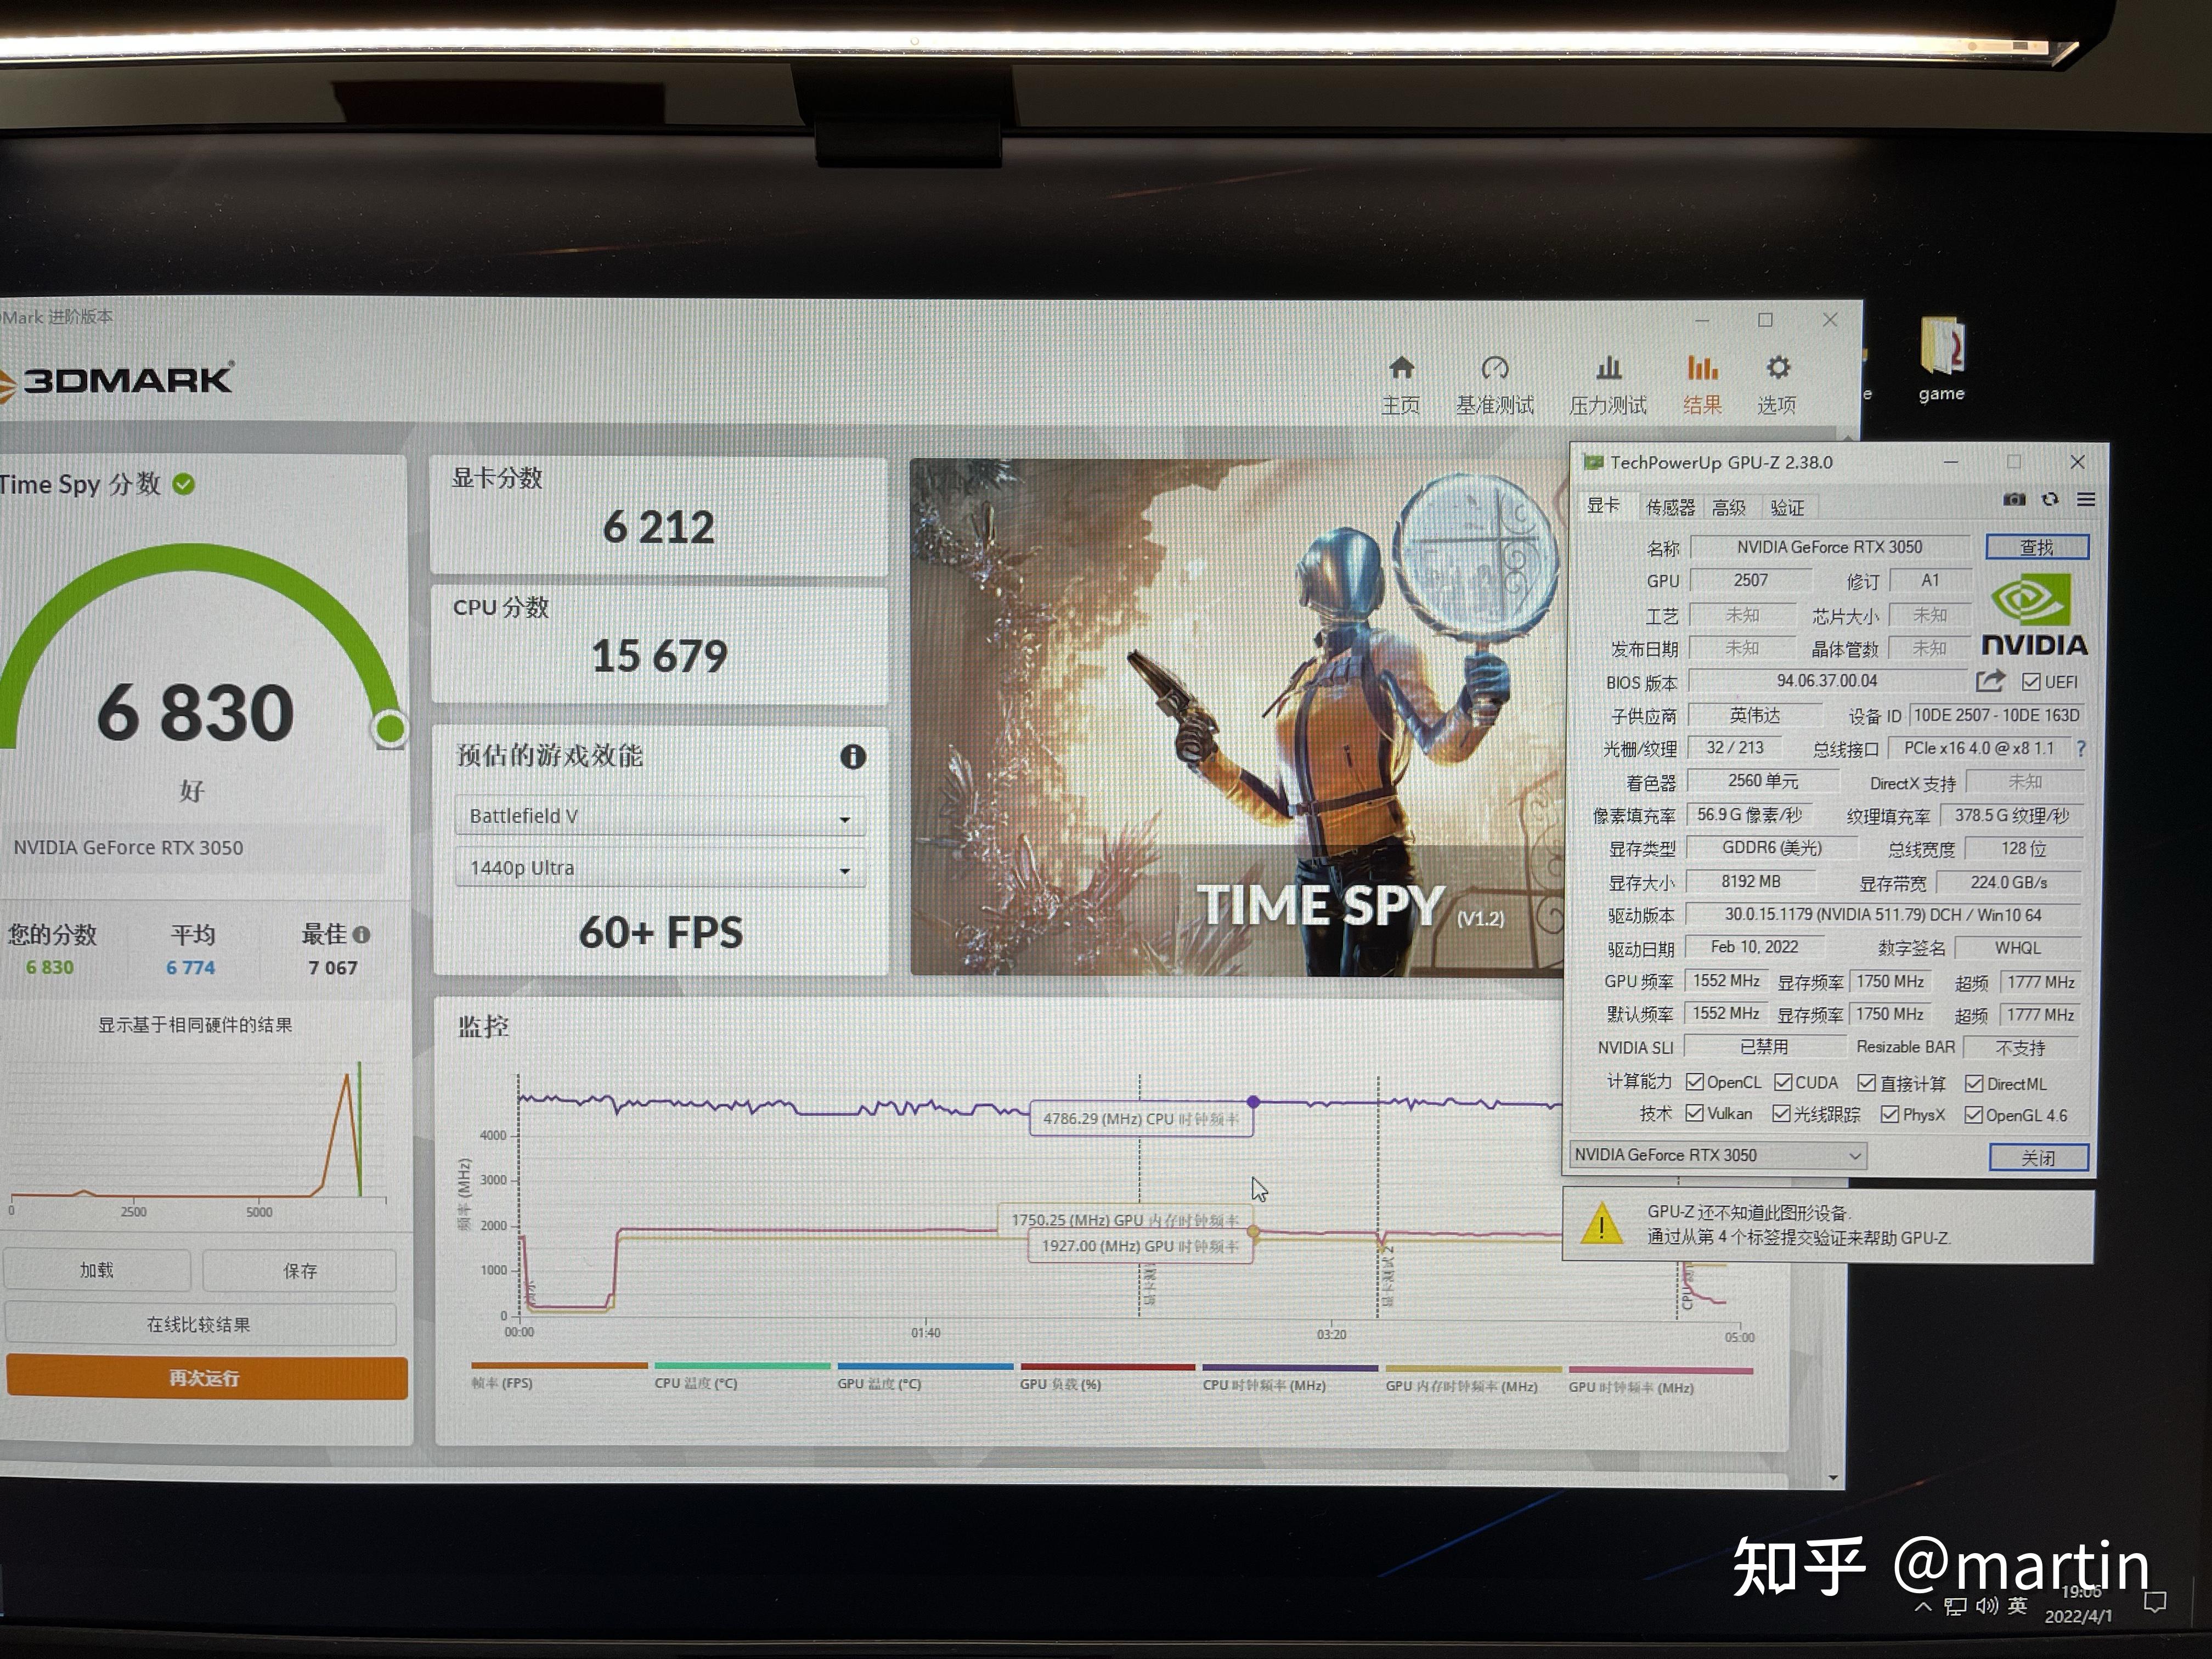Click the info icon next to 最佳
The width and height of the screenshot is (2212, 1659).
pyautogui.click(x=362, y=934)
